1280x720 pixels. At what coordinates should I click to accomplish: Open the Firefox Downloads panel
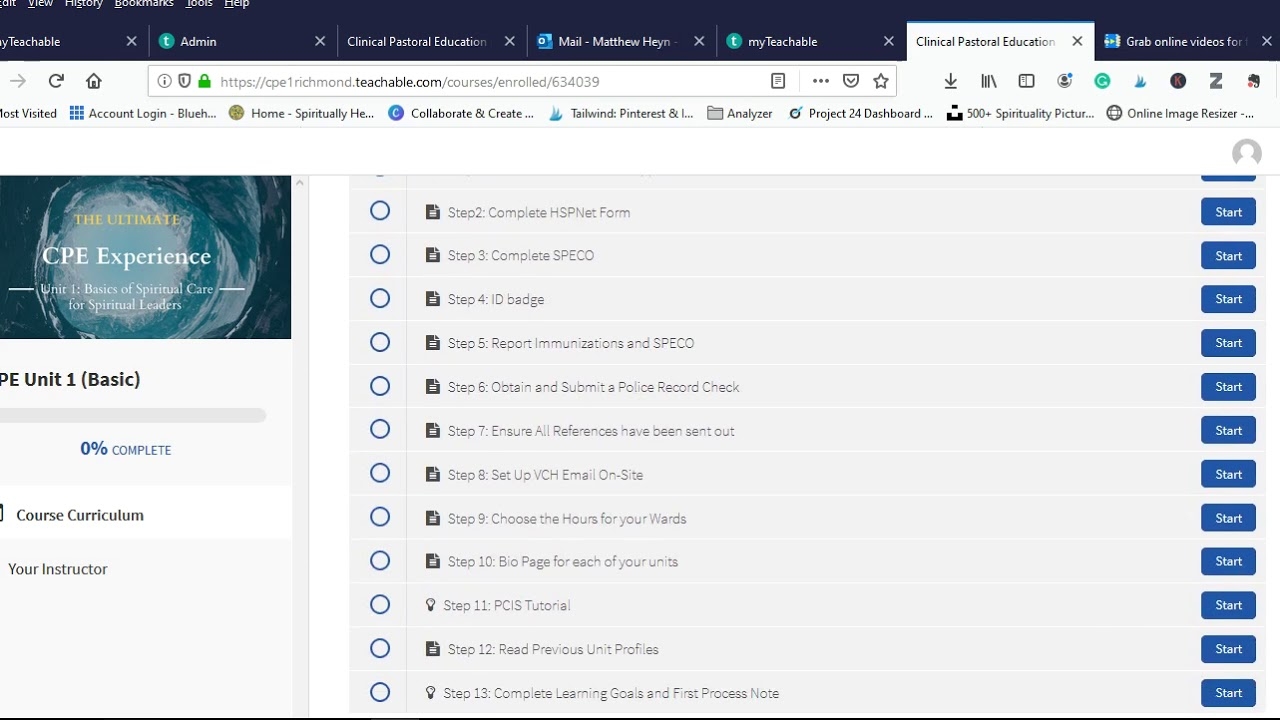951,81
